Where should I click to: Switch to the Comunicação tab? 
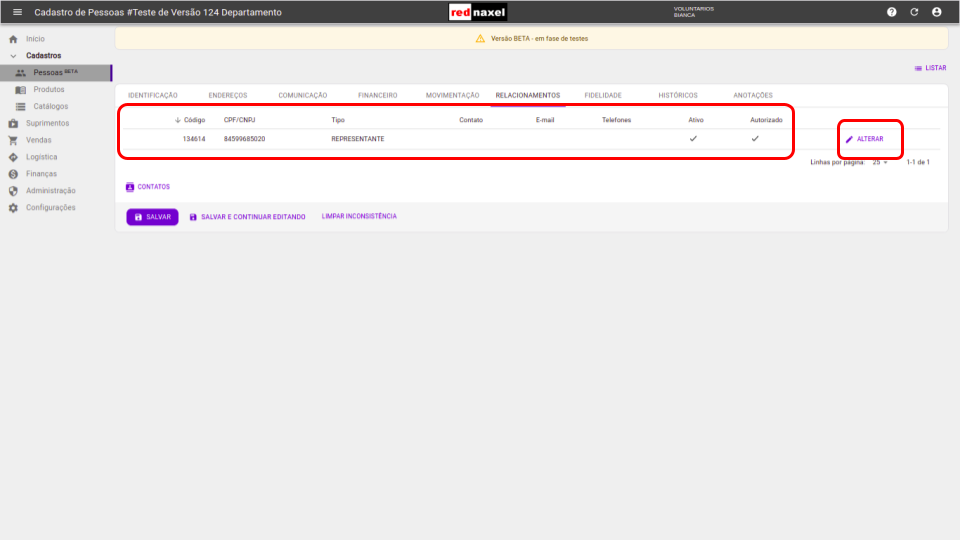302,96
